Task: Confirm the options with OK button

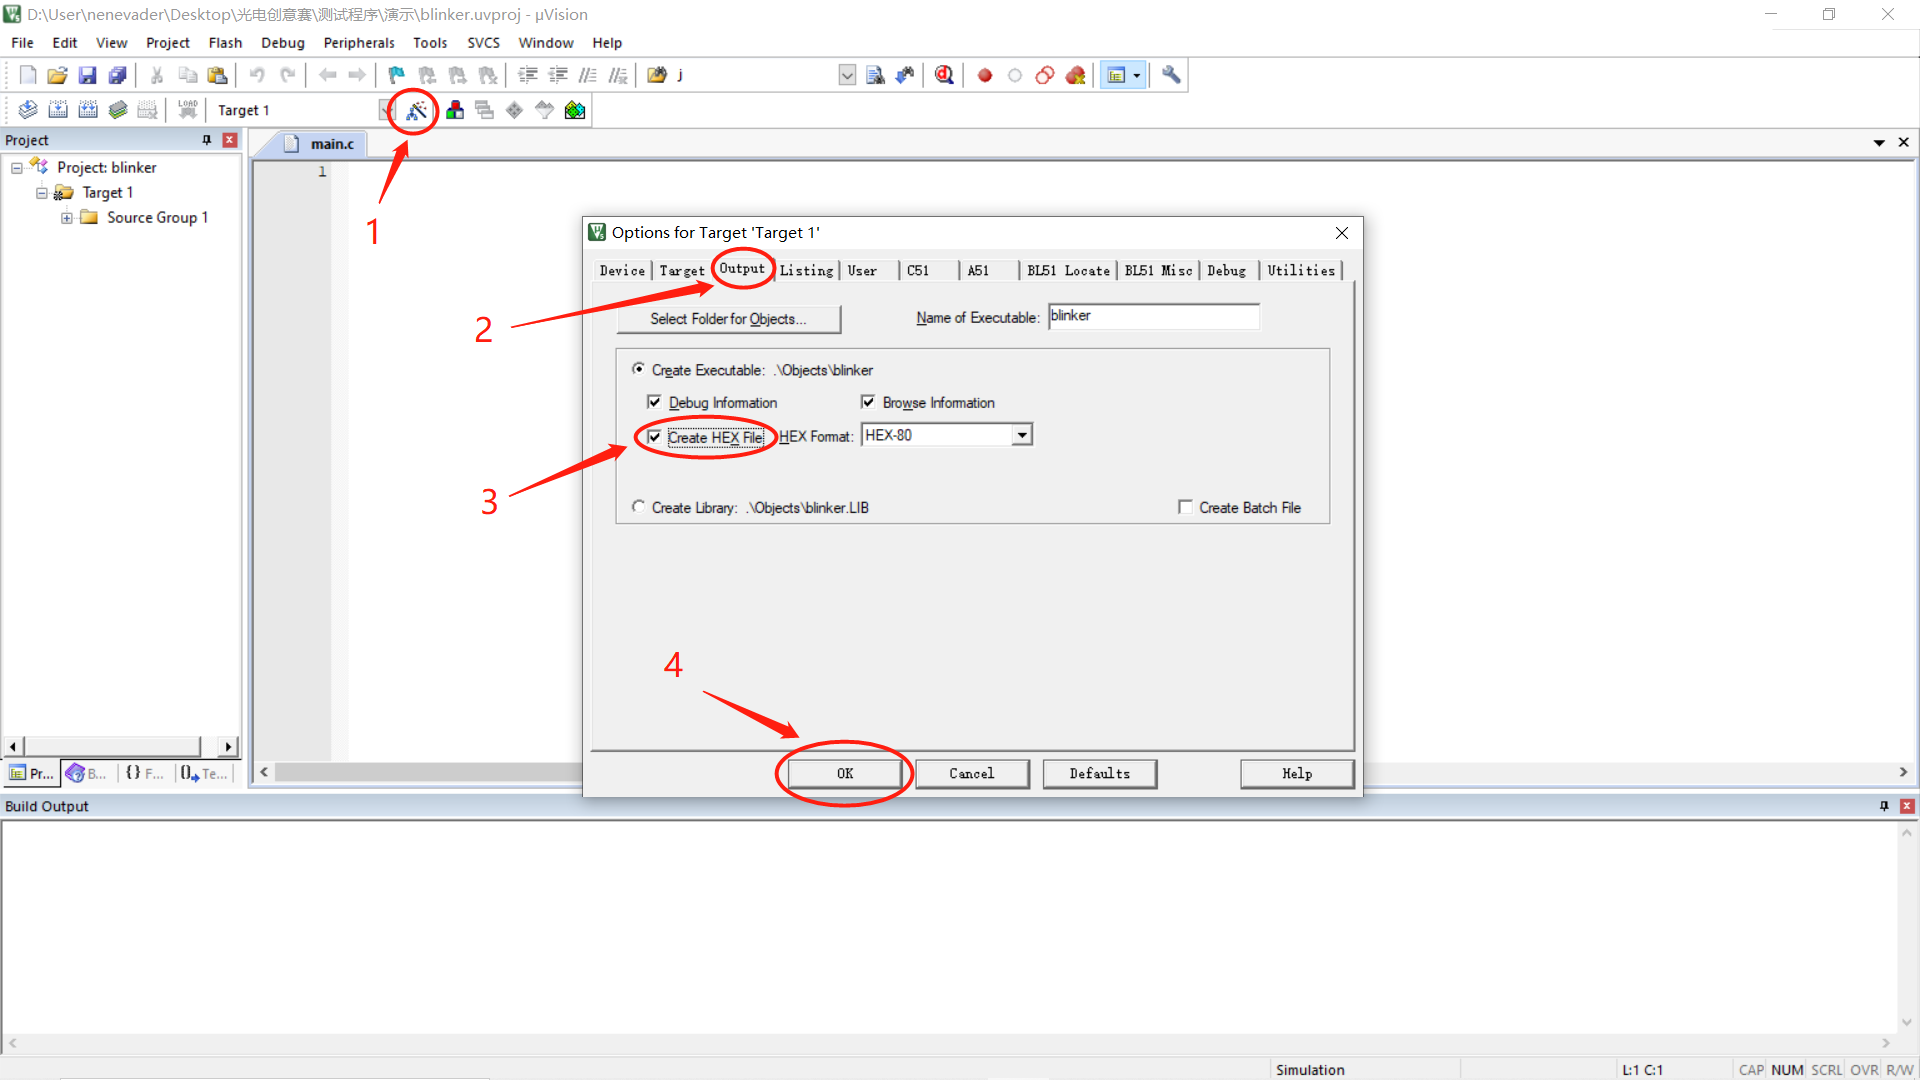Action: pos(845,773)
